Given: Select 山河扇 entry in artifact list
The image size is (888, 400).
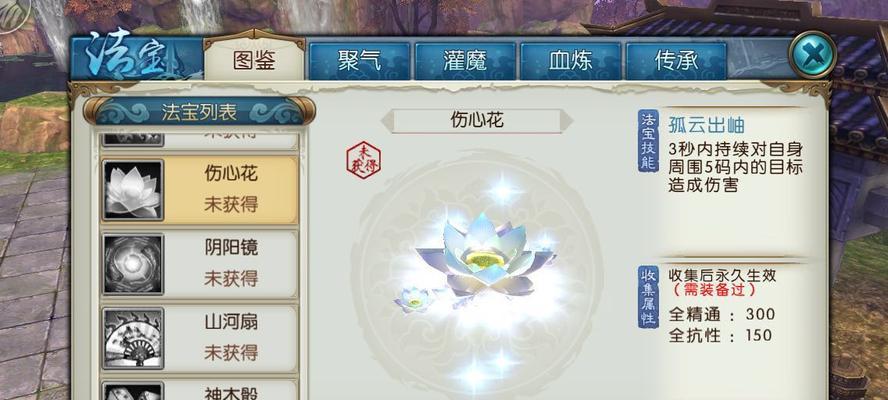Looking at the screenshot, I should point(199,338).
